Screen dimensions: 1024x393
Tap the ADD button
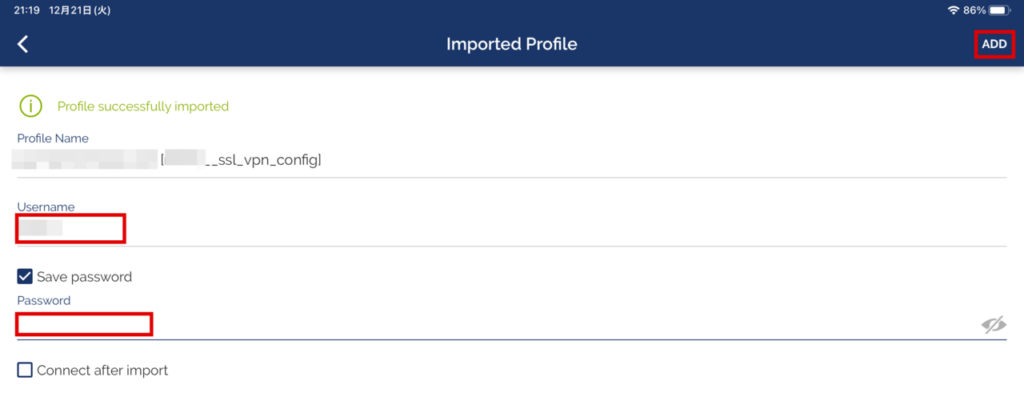coord(995,44)
